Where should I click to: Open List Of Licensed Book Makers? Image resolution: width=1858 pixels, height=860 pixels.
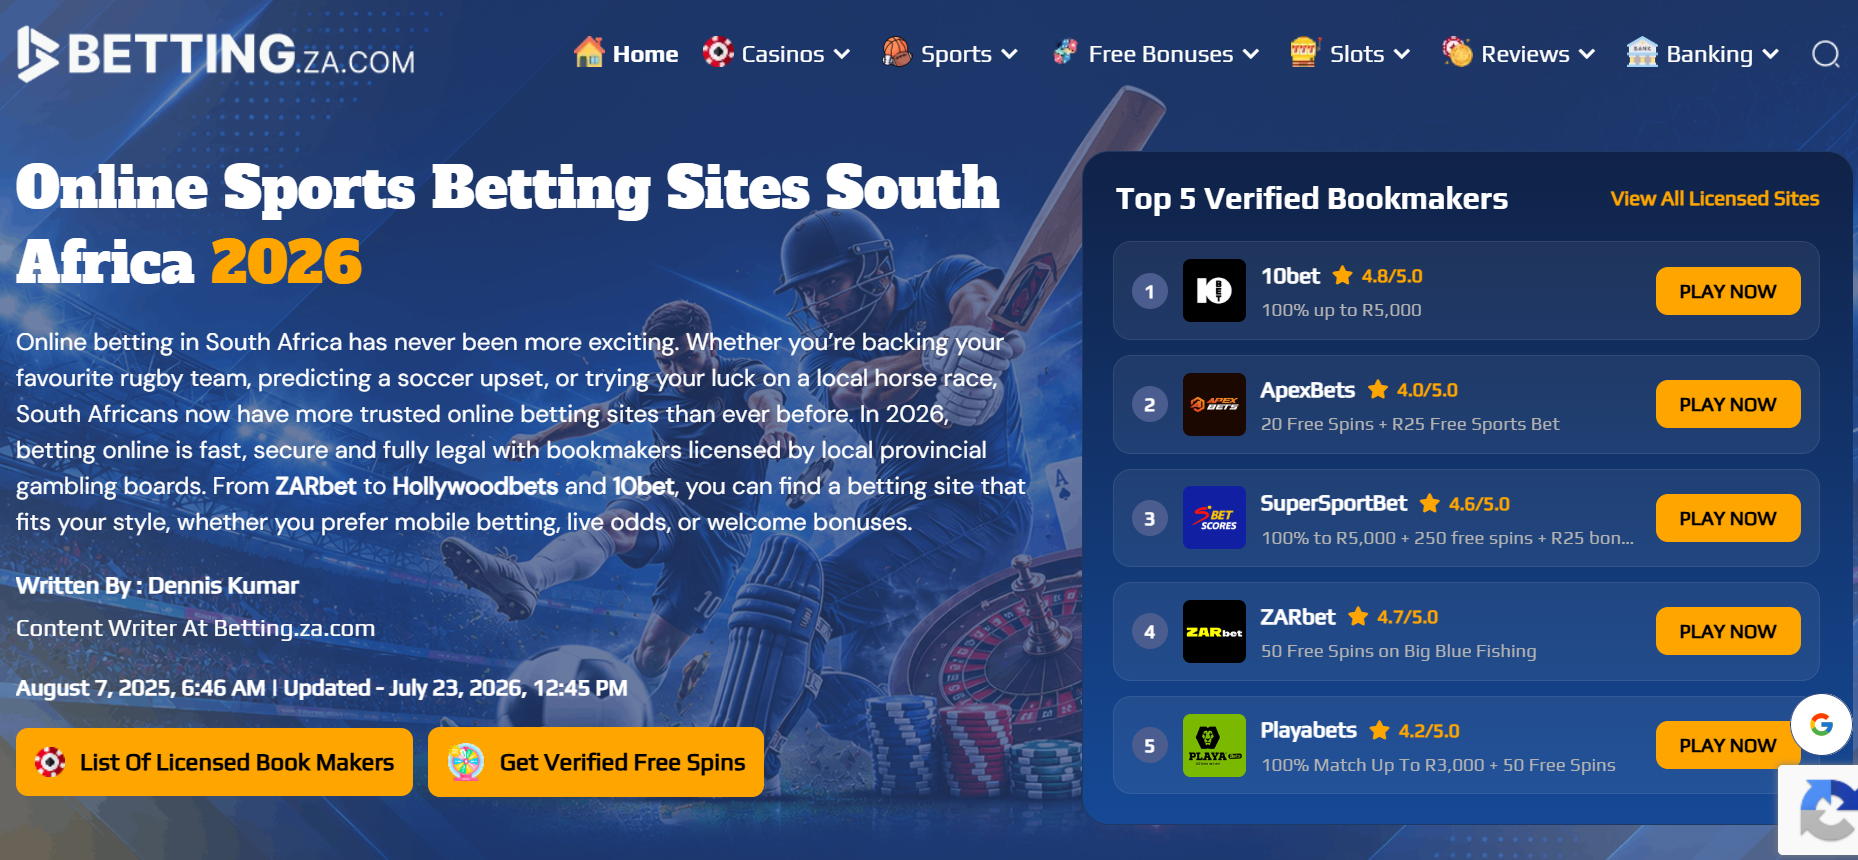(214, 762)
